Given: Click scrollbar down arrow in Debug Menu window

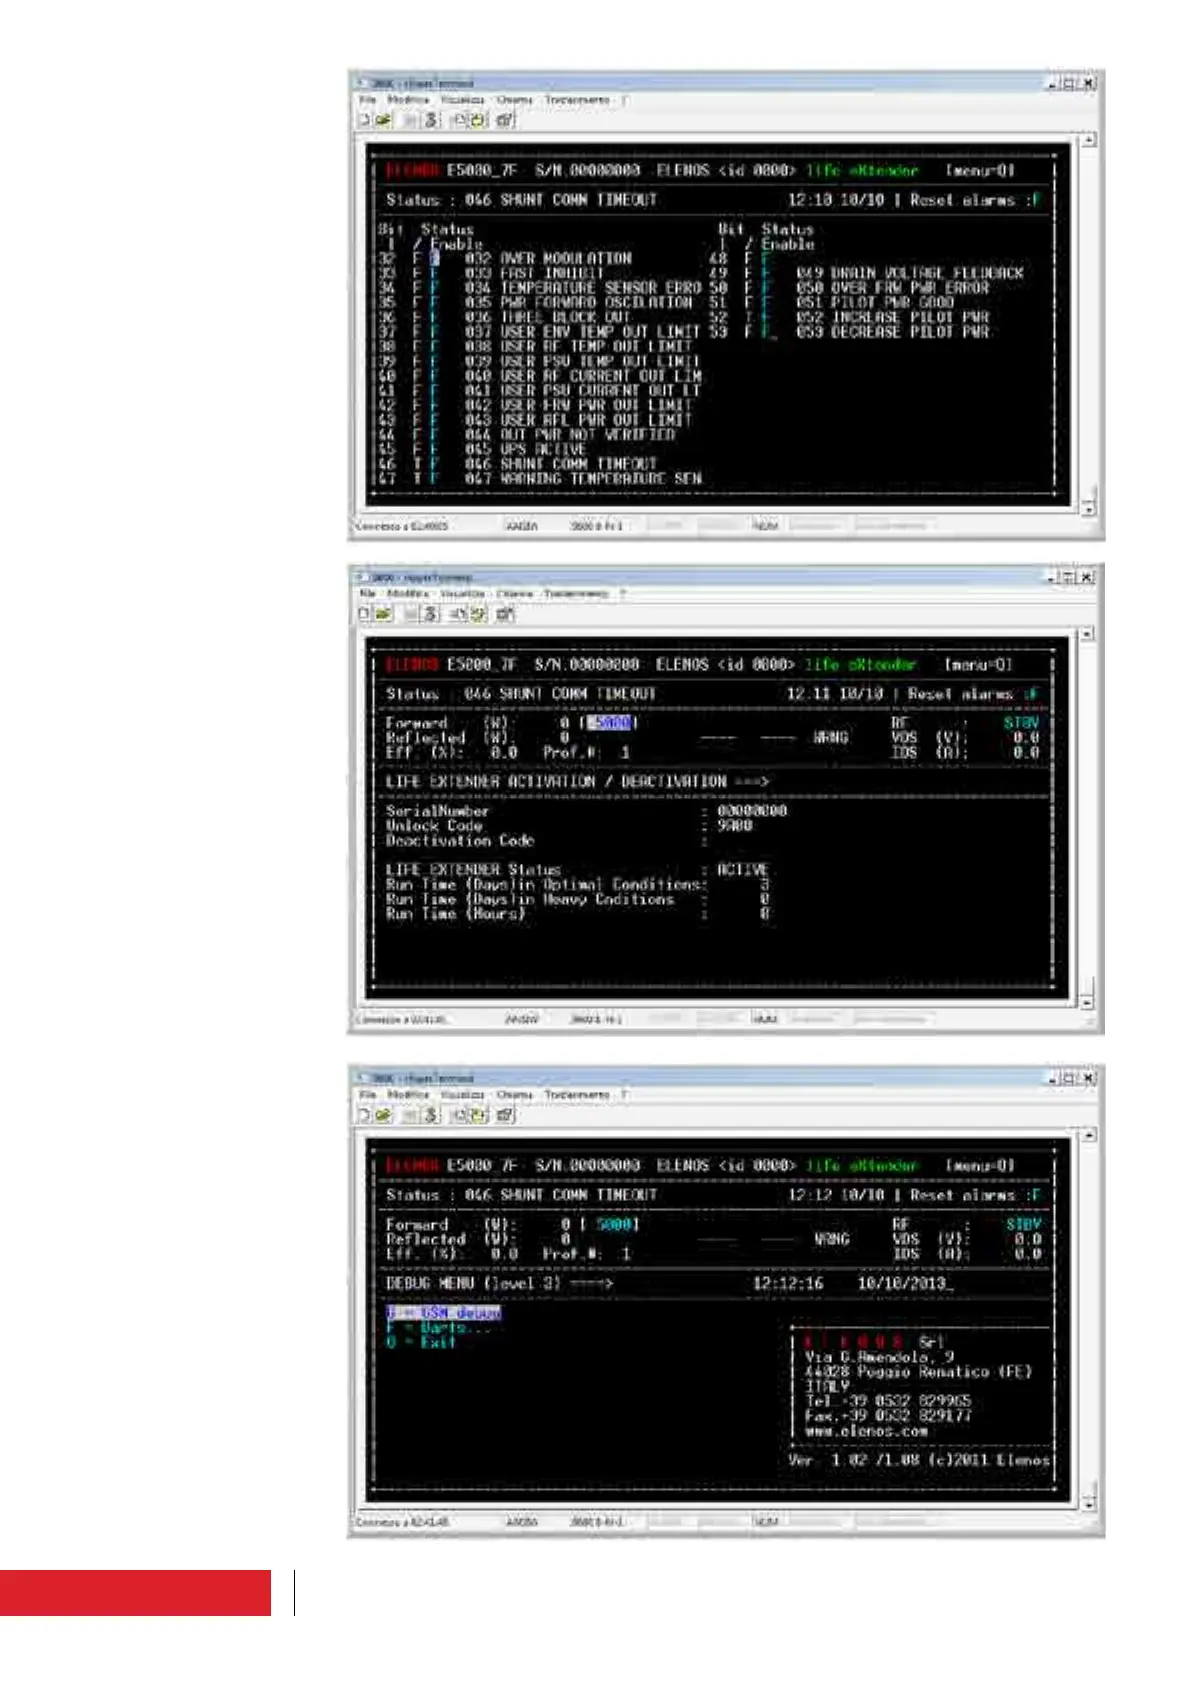Looking at the screenshot, I should click(x=1088, y=1504).
